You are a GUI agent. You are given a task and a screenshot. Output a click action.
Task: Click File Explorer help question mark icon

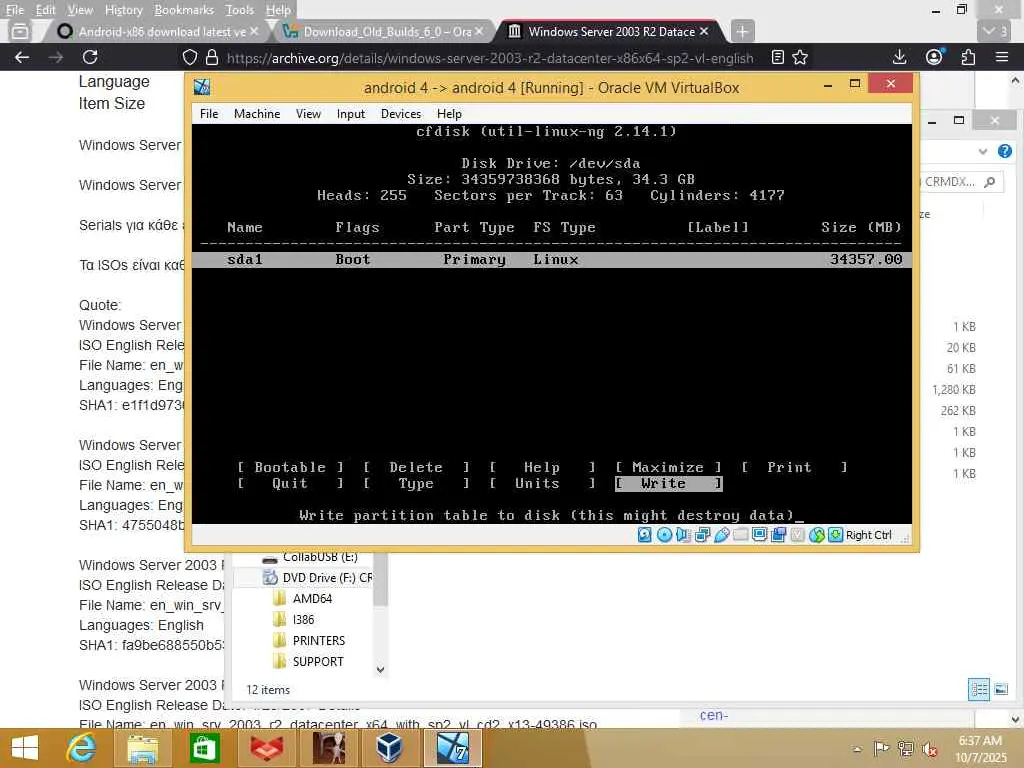pos(1004,152)
